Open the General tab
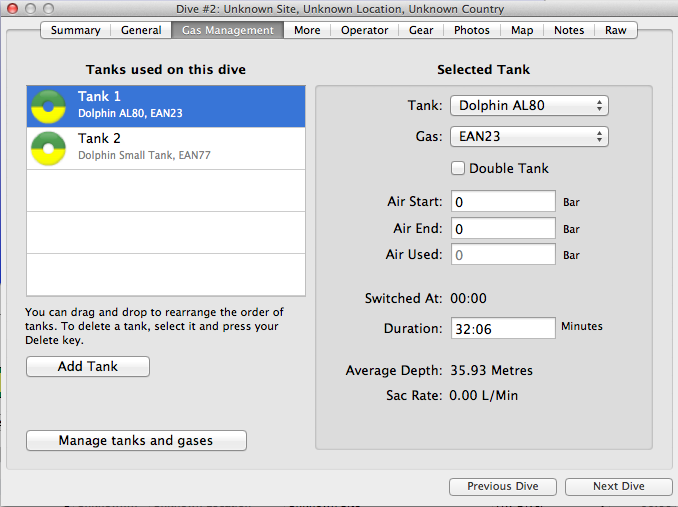Viewport: 678px width, 507px height. tap(141, 30)
